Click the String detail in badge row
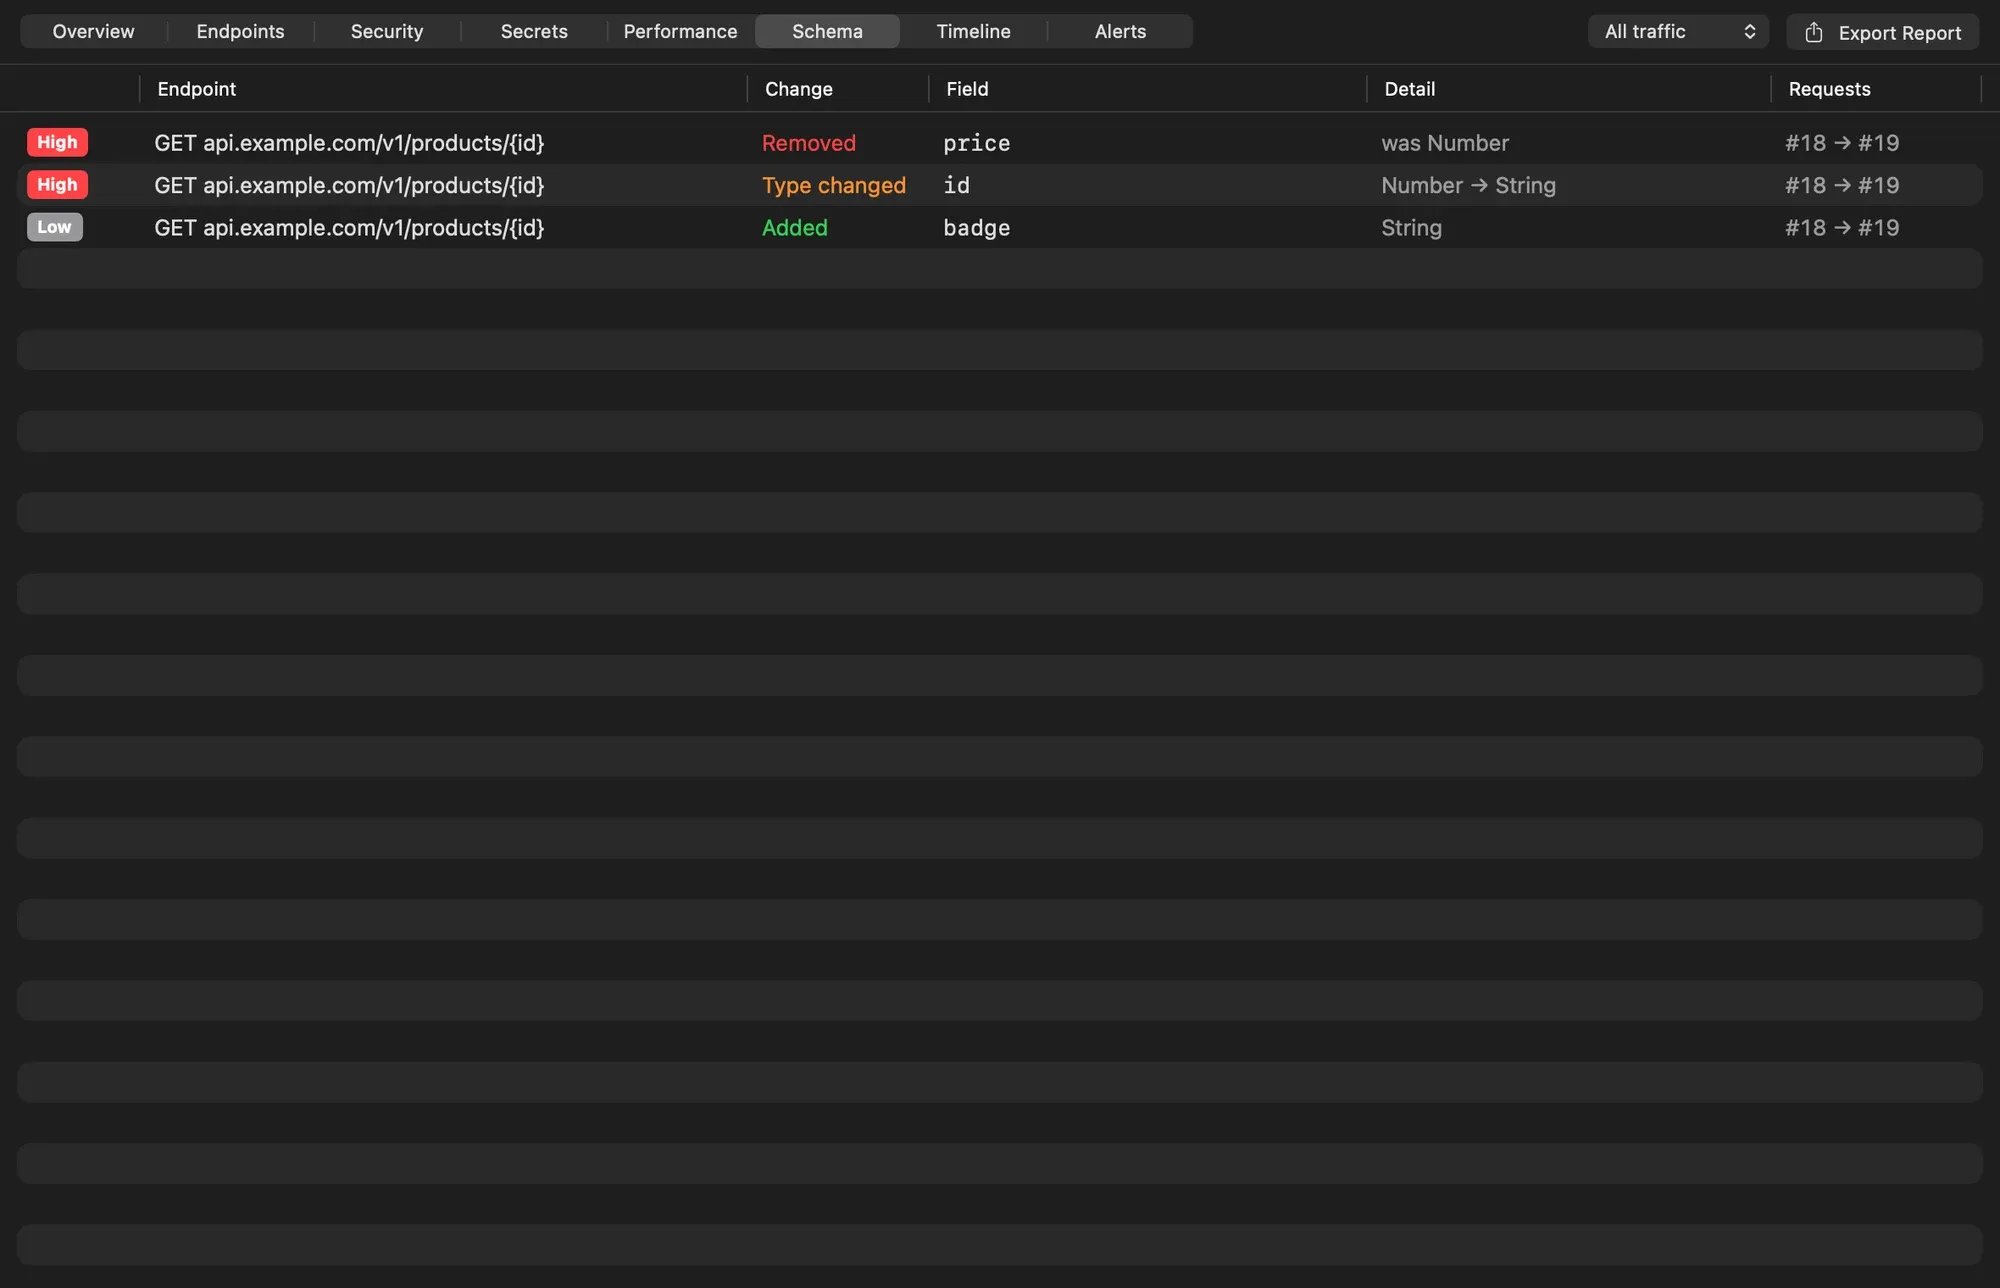The image size is (2000, 1288). coord(1411,227)
